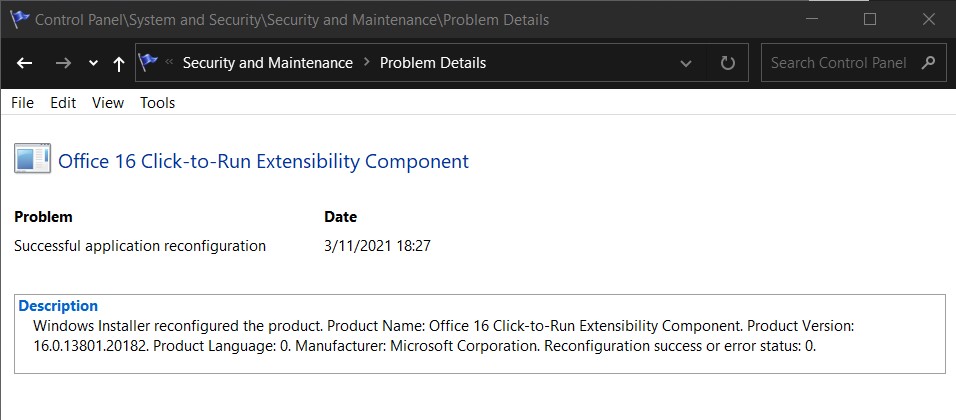
Task: Click the Description text box
Action: click(480, 334)
